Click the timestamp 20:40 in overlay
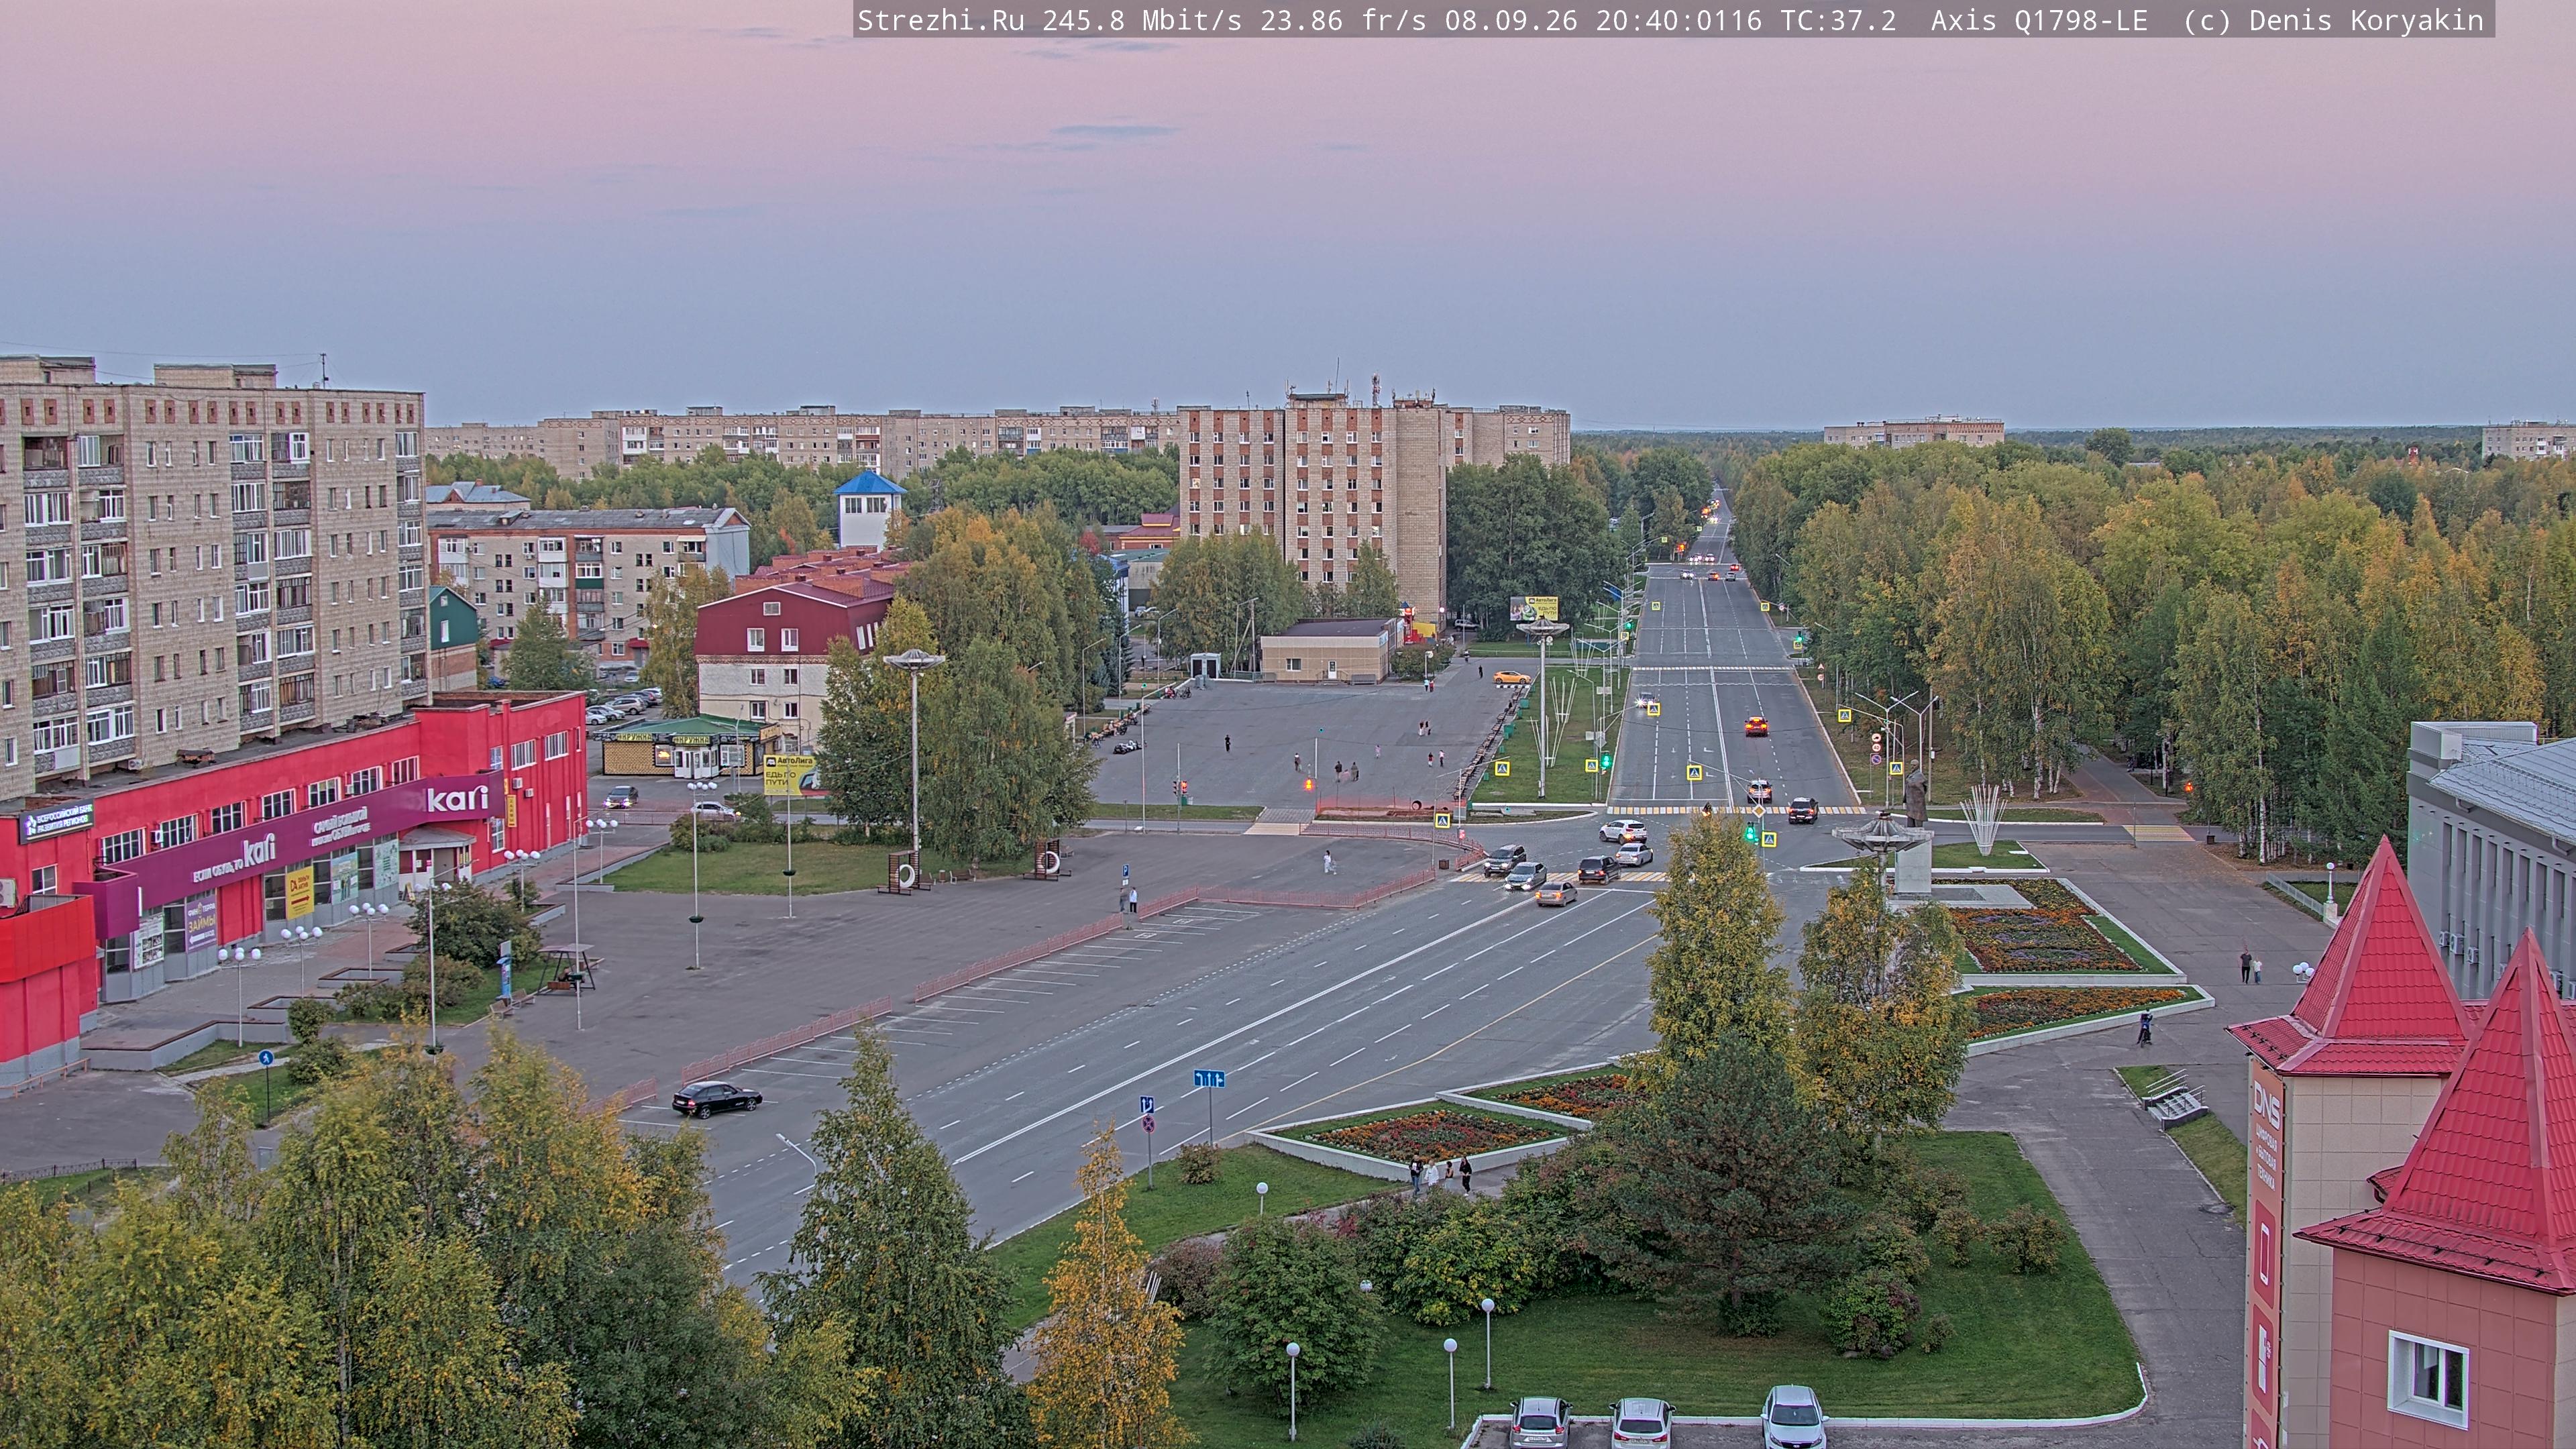Viewport: 2576px width, 1449px height. [x=1636, y=20]
